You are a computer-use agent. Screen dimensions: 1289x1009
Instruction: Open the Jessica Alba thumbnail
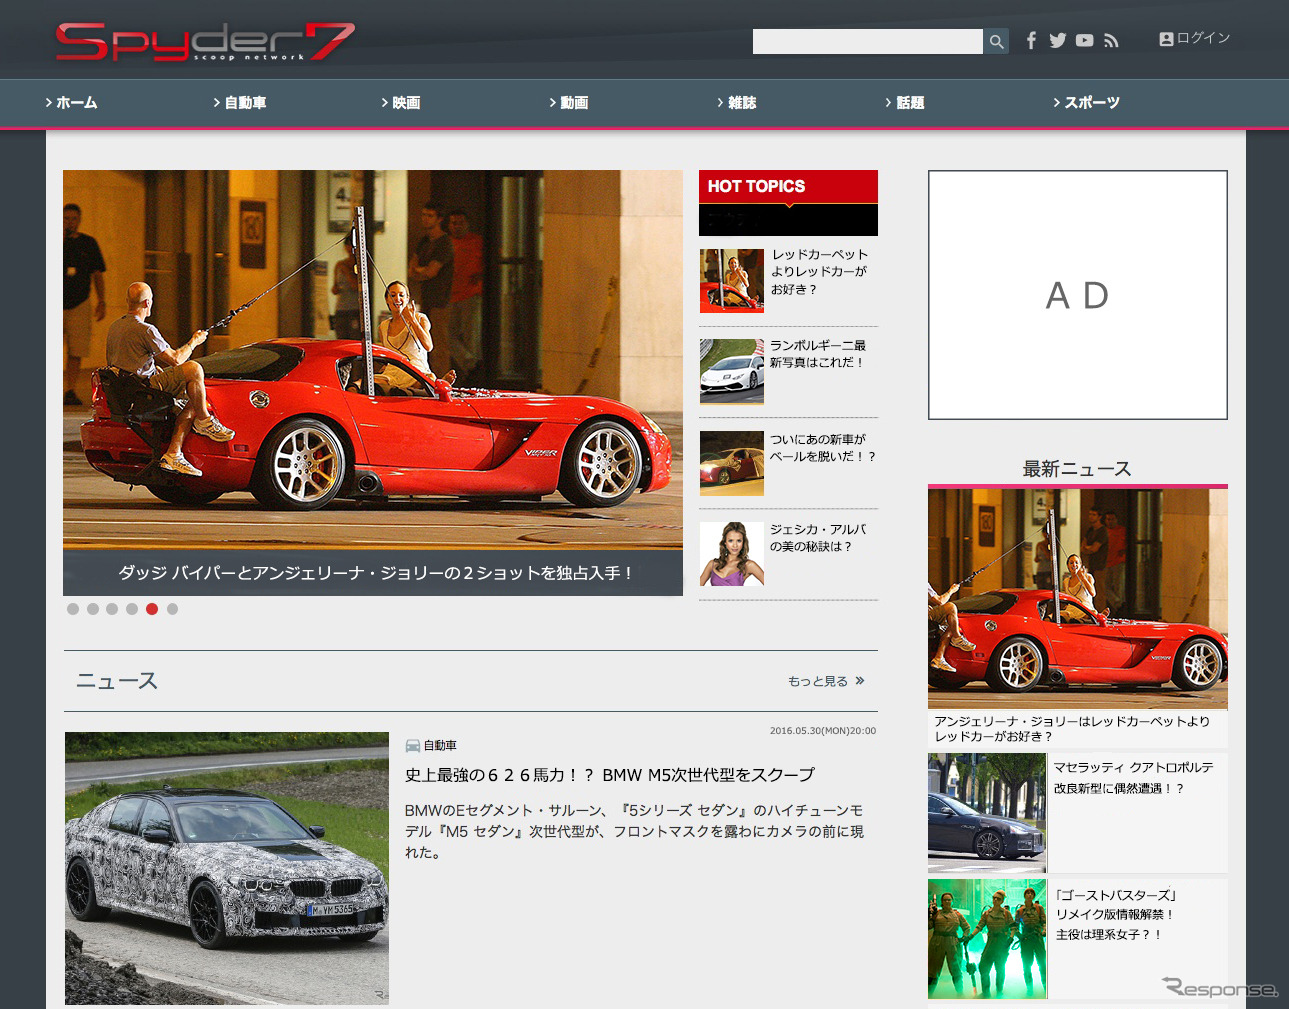click(731, 554)
